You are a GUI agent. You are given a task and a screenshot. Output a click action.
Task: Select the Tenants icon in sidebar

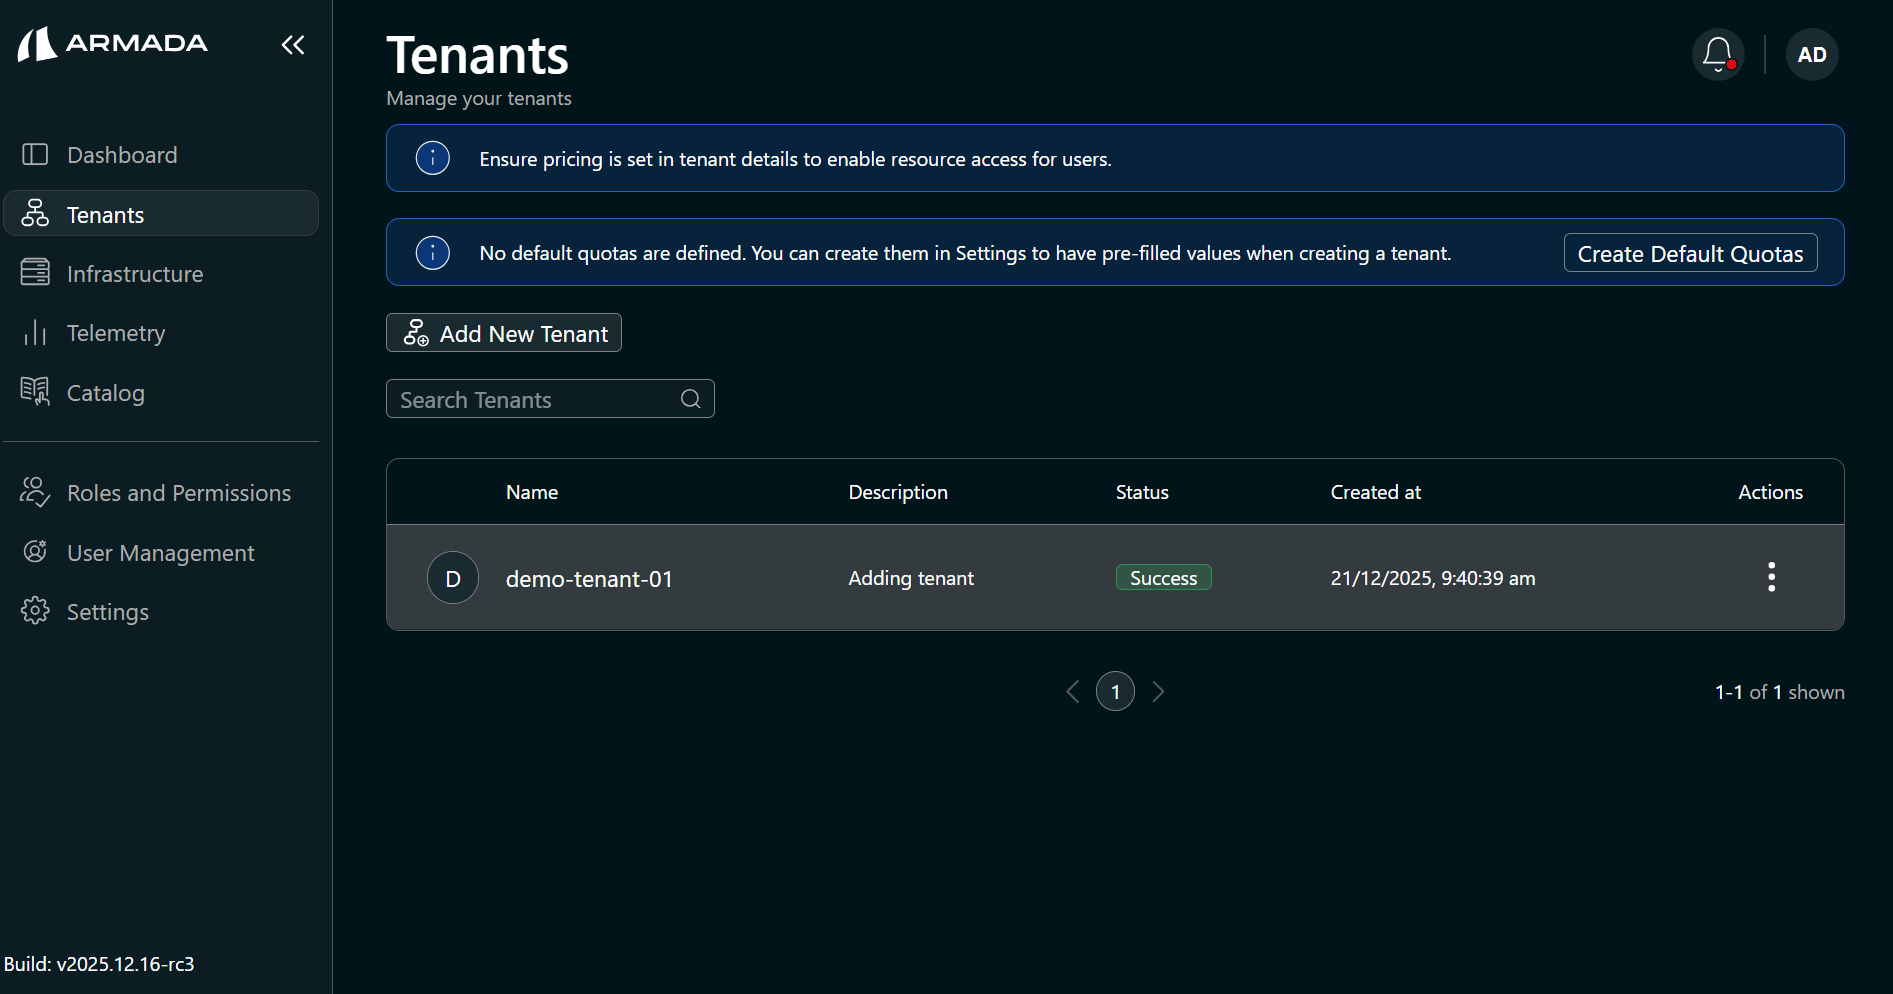point(34,213)
